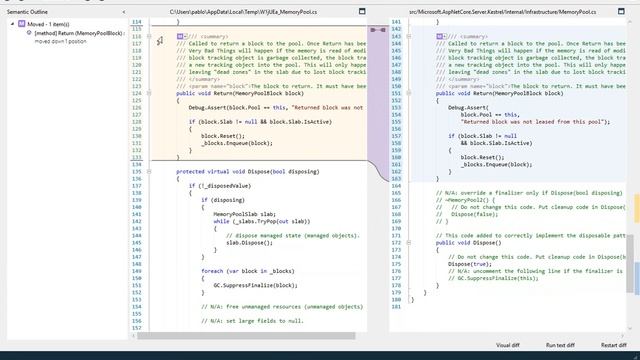Collapse the 'Moved - 1 item(s)' tree node
The image size is (640, 360).
12,24
